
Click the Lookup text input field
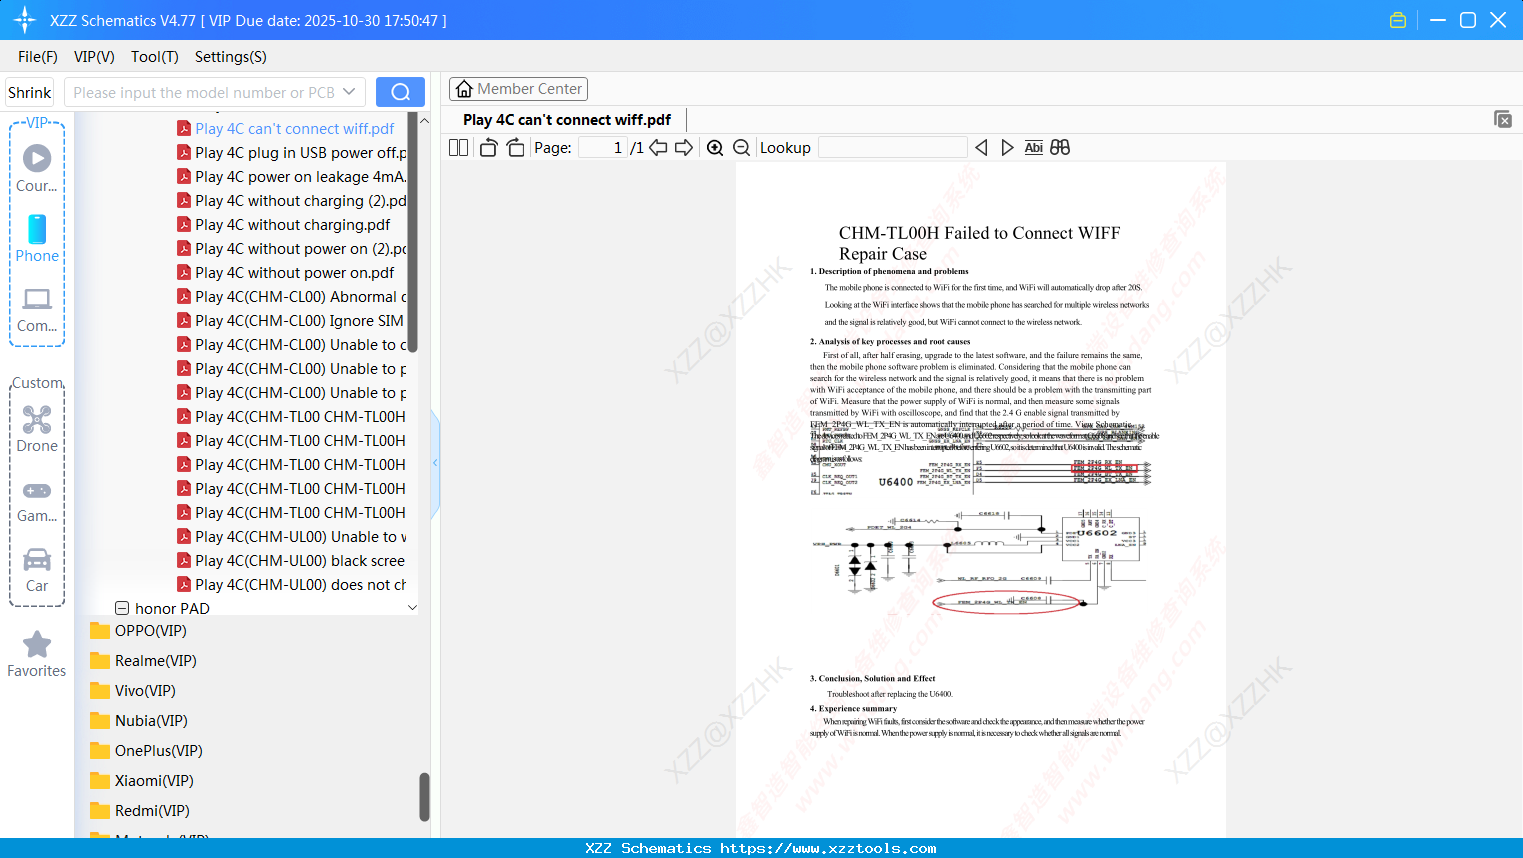click(x=893, y=148)
